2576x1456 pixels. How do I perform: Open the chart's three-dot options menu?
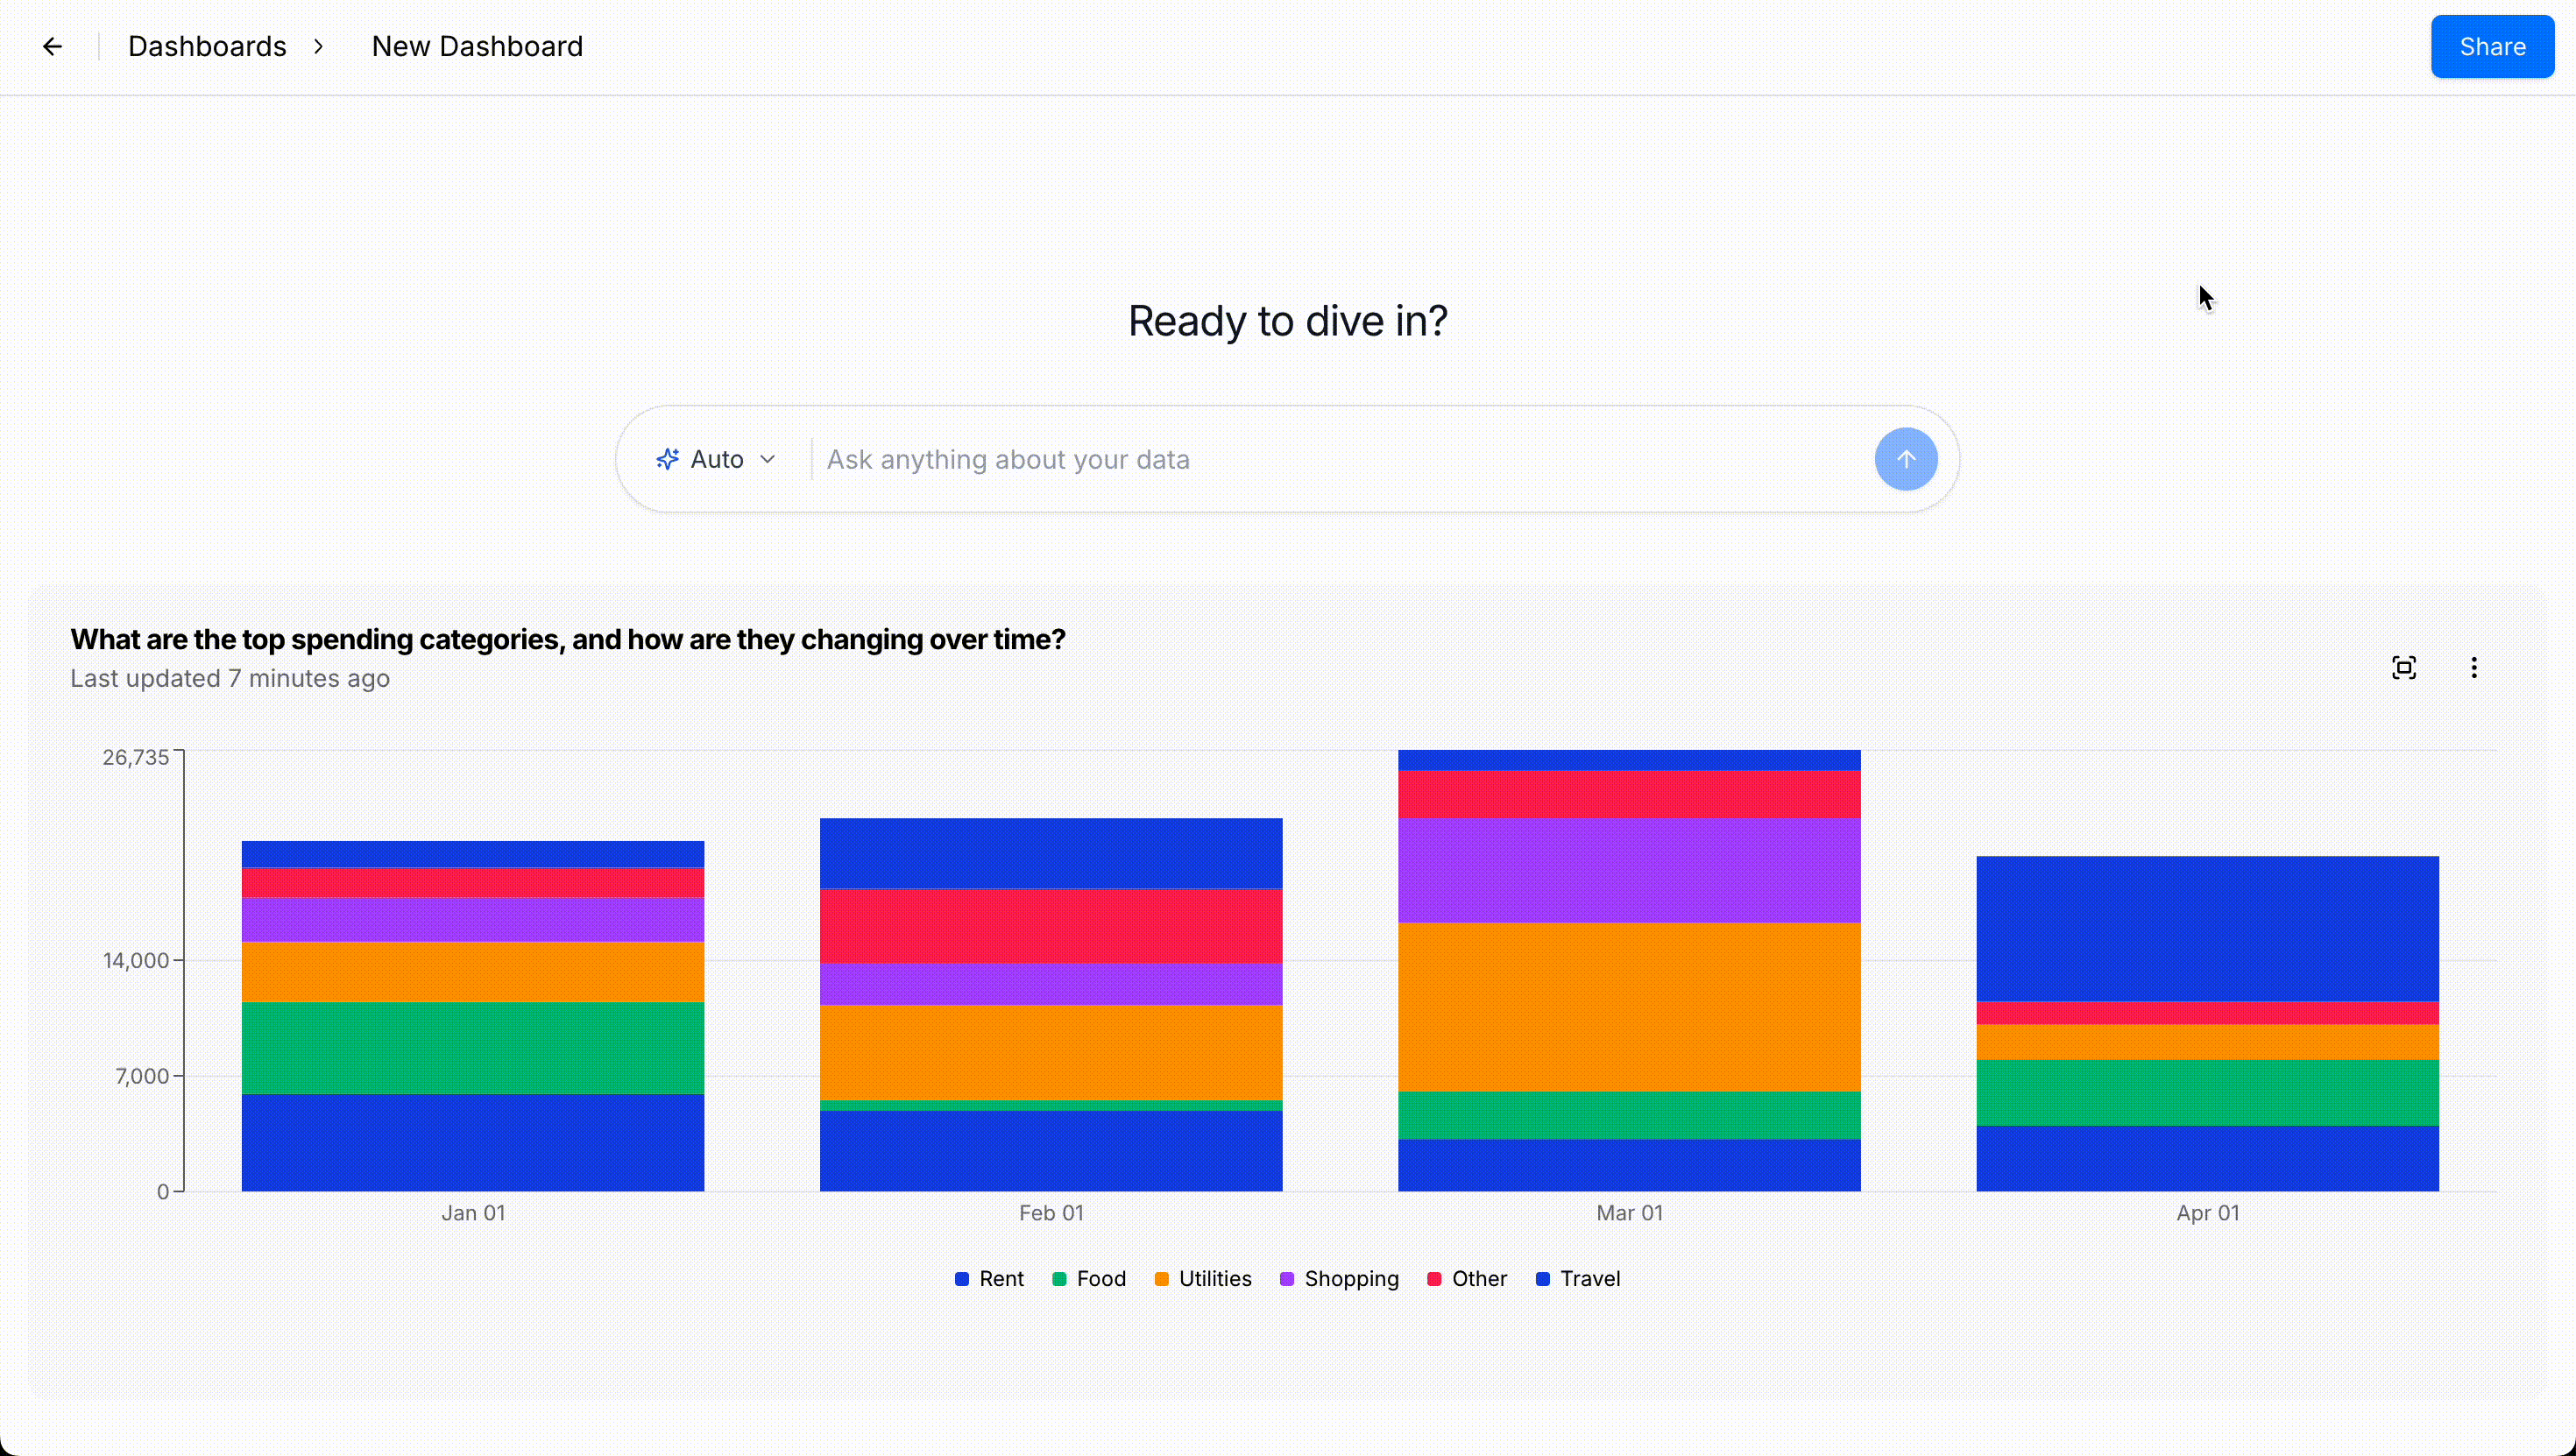[x=2474, y=667]
